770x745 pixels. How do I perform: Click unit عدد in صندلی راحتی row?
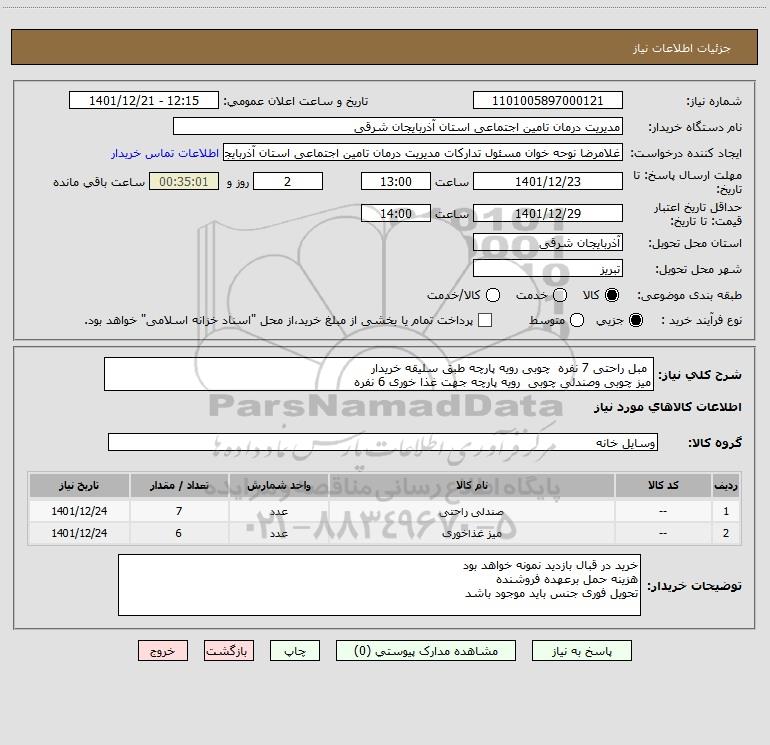point(278,512)
